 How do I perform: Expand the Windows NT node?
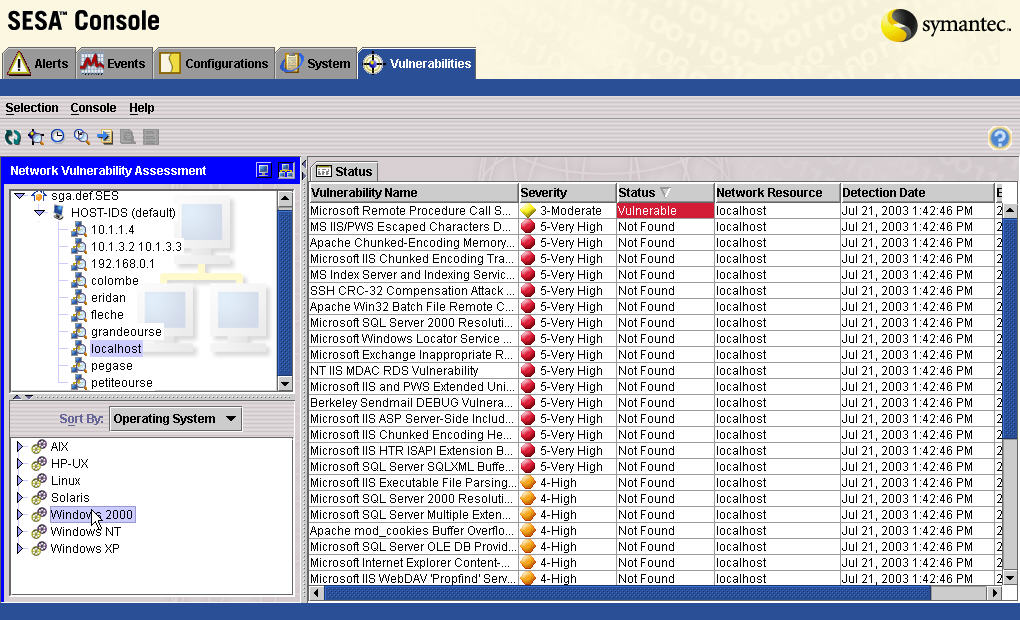click(20, 532)
